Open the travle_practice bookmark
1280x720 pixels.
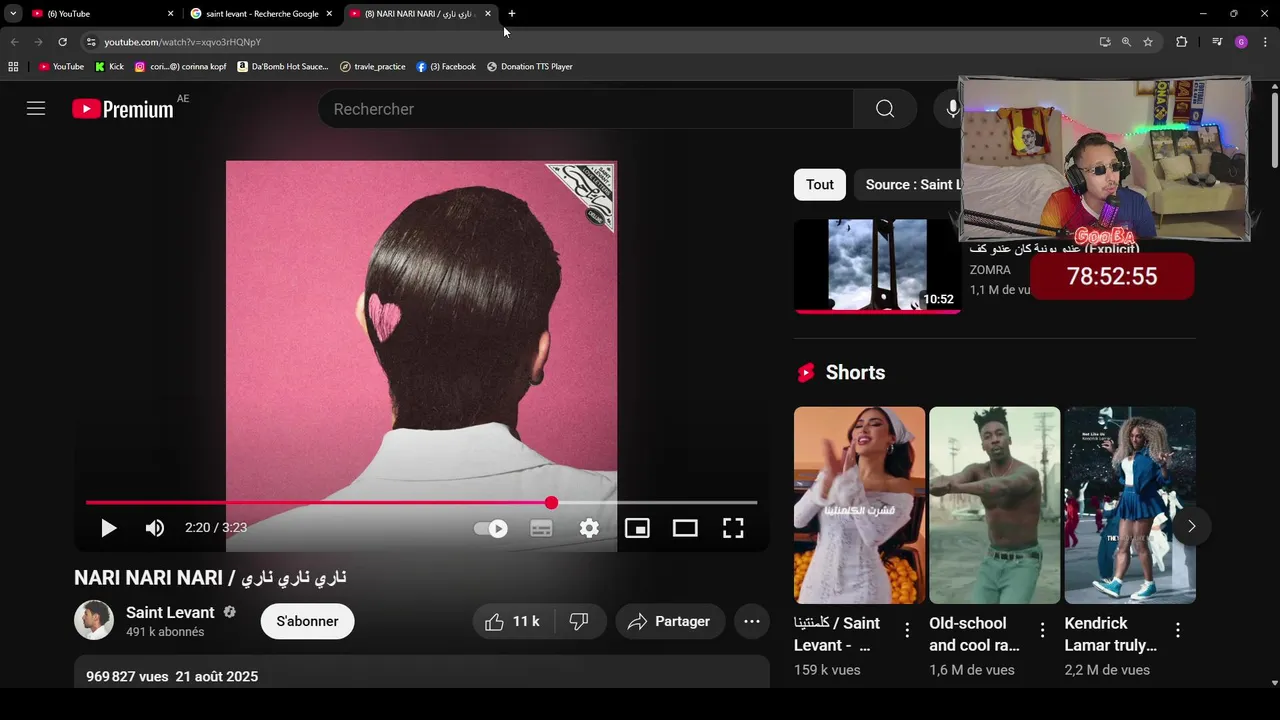pos(373,67)
